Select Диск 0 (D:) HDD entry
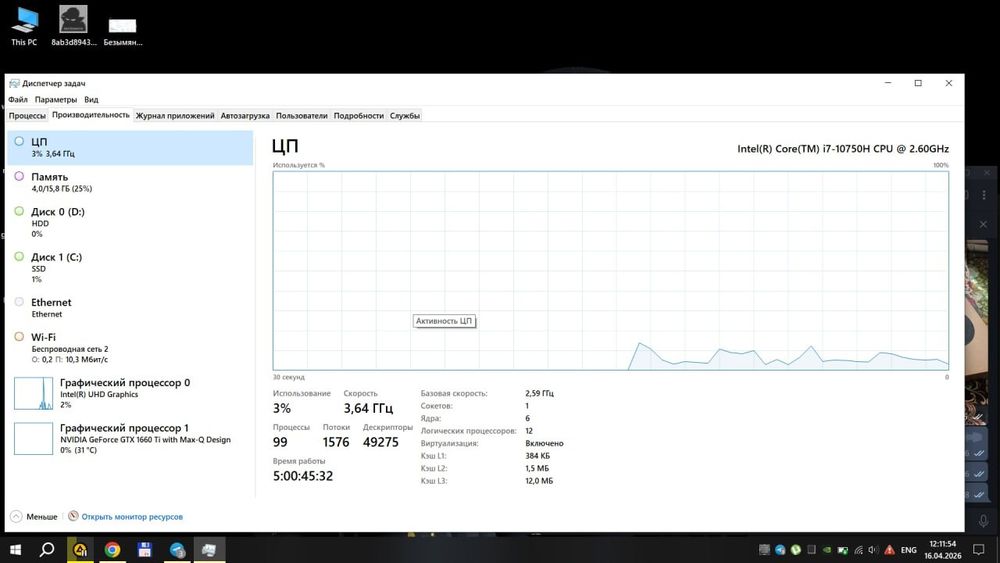Screen dimensions: 1000x563 tap(130, 223)
